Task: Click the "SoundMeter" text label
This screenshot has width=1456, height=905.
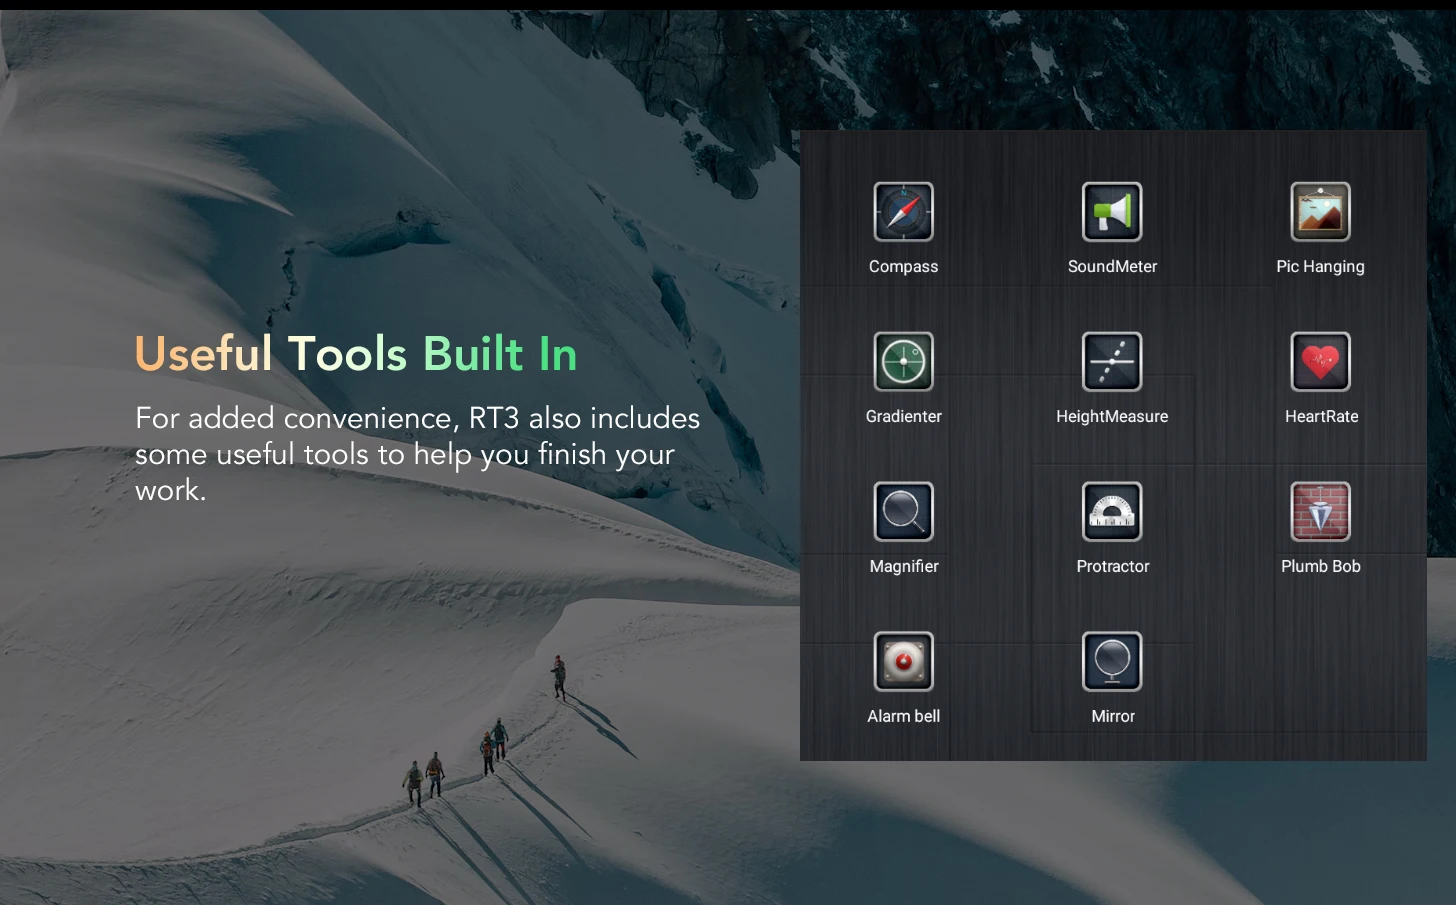Action: coord(1112,267)
